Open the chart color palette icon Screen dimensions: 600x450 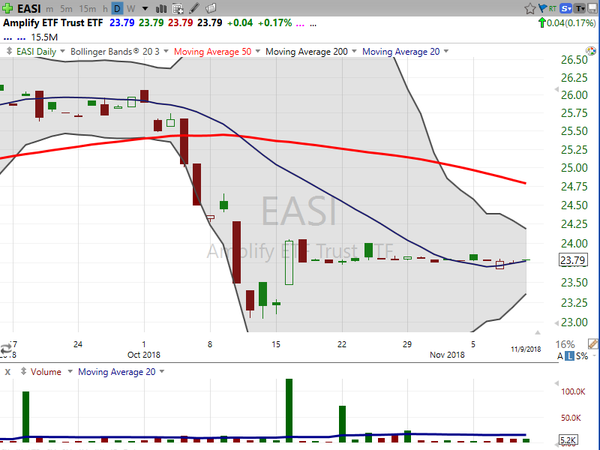[x=591, y=51]
